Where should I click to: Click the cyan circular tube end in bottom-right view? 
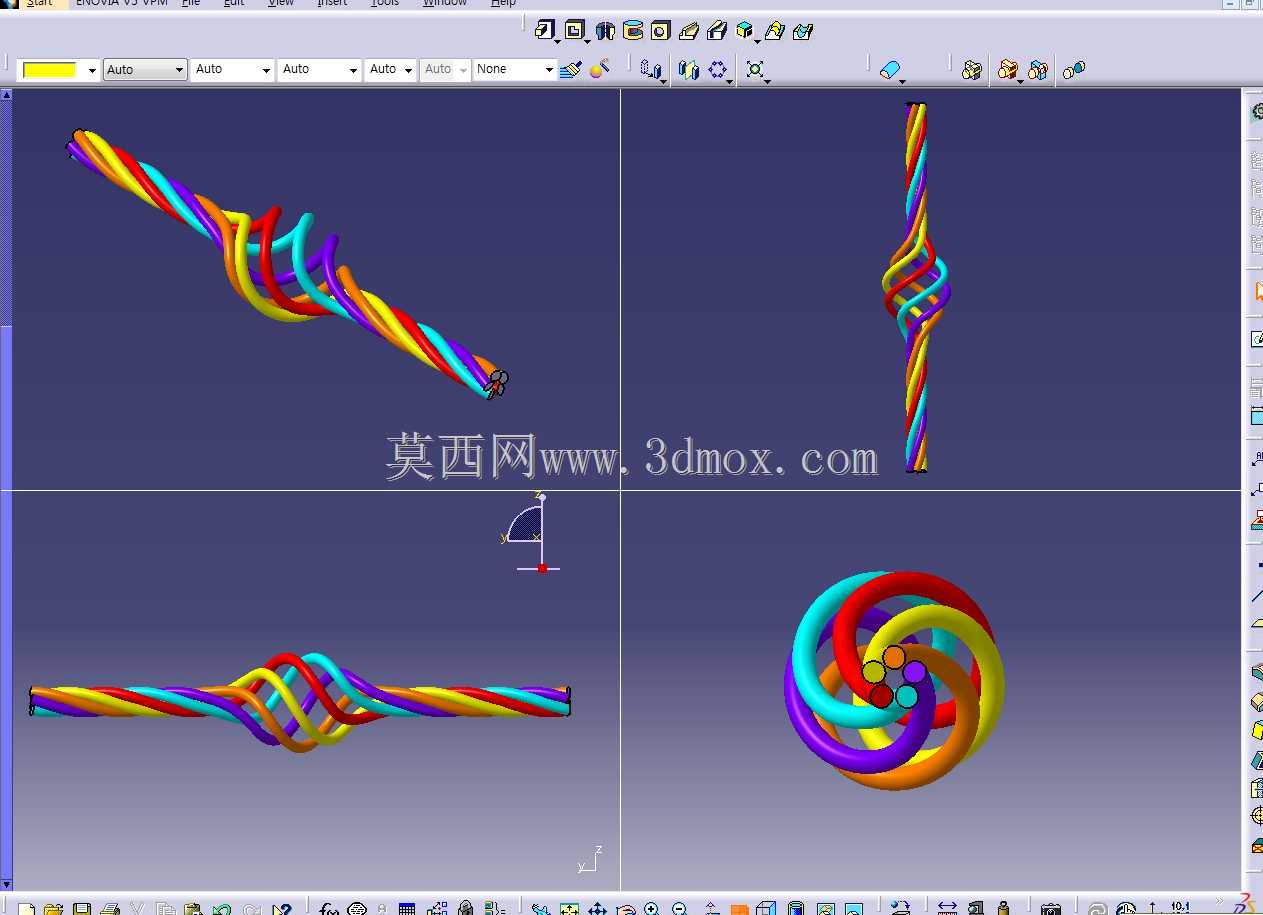click(907, 696)
